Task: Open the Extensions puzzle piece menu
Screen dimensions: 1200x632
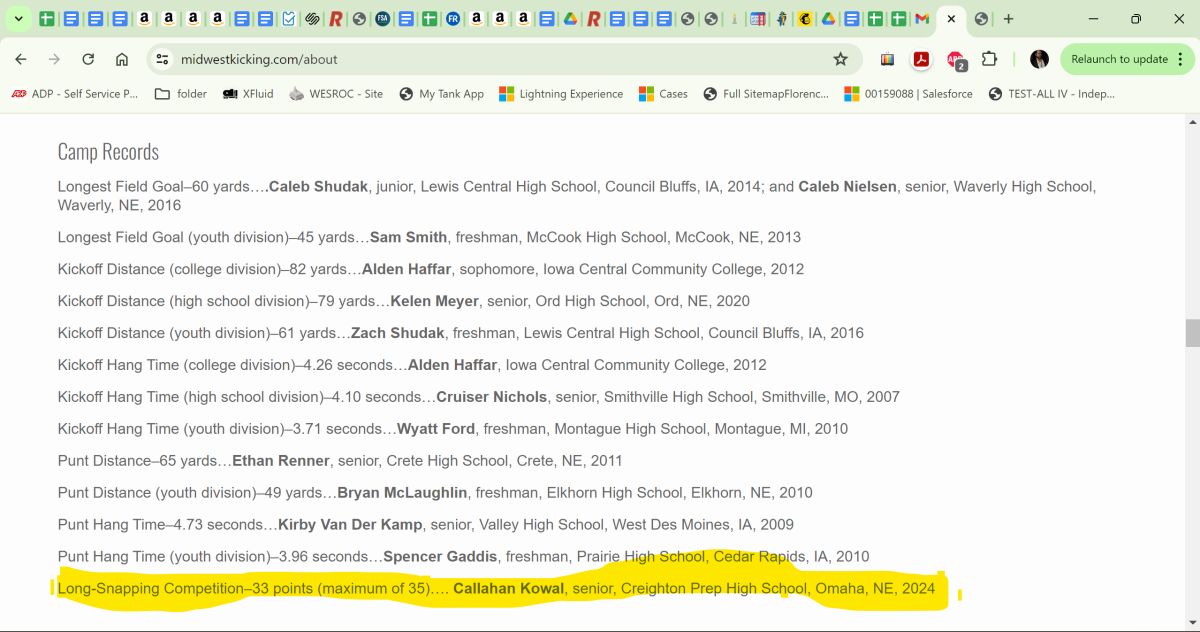Action: pos(989,59)
